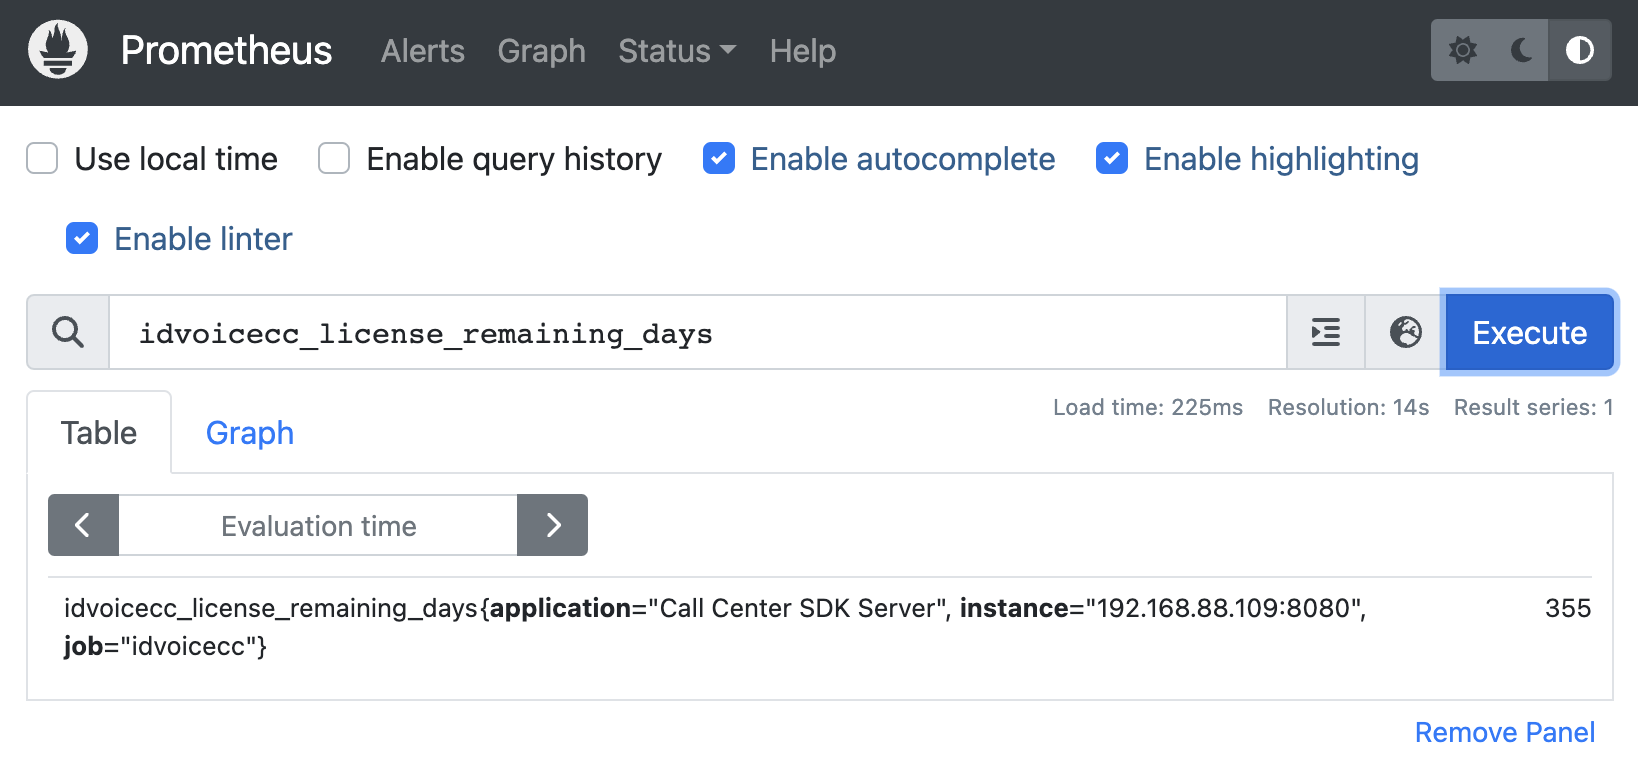Click the search magnifier icon
Viewport: 1638px width, 770px height.
(68, 332)
